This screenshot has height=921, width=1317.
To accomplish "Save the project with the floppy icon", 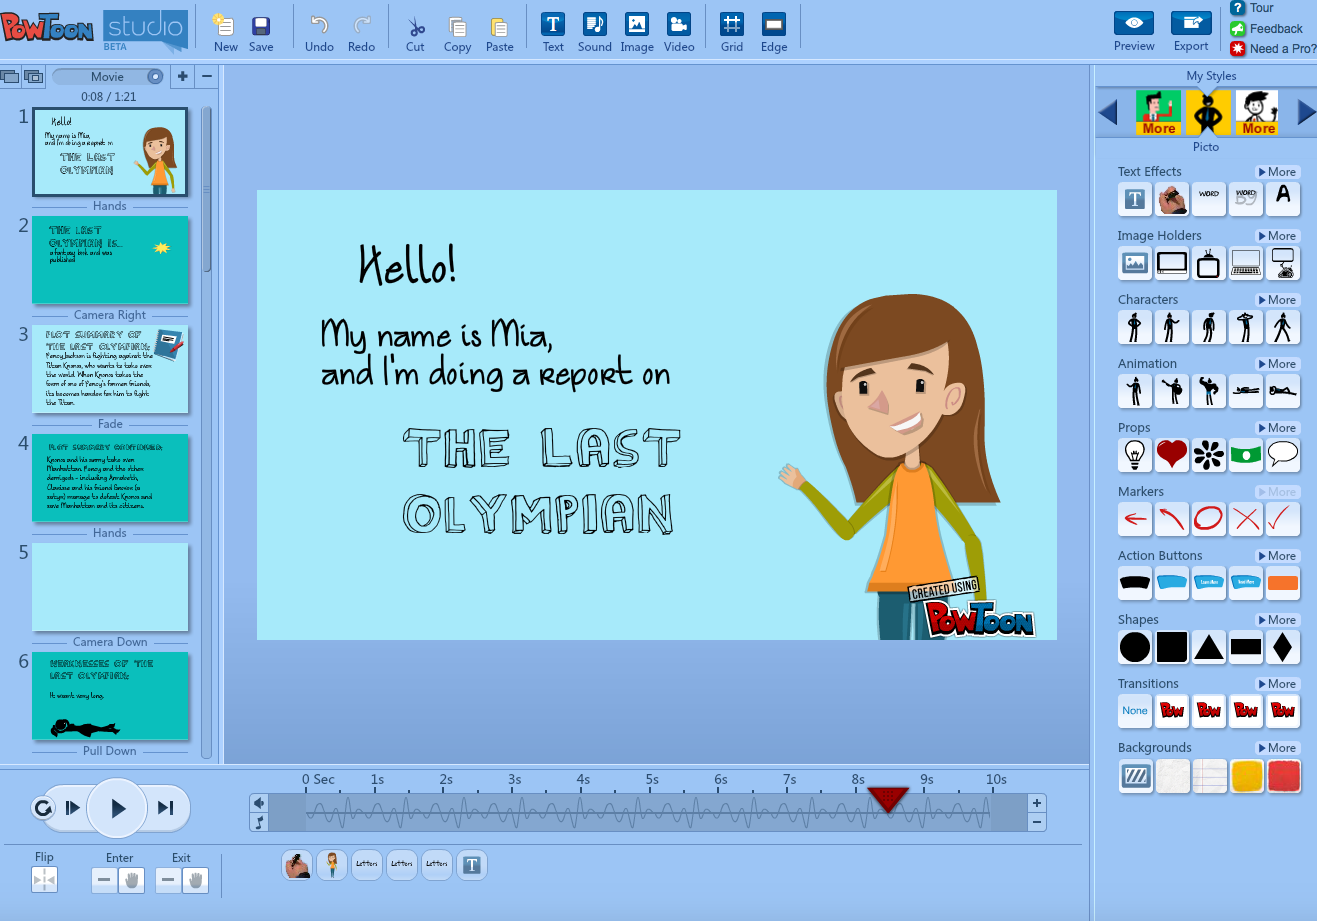I will 261,33.
